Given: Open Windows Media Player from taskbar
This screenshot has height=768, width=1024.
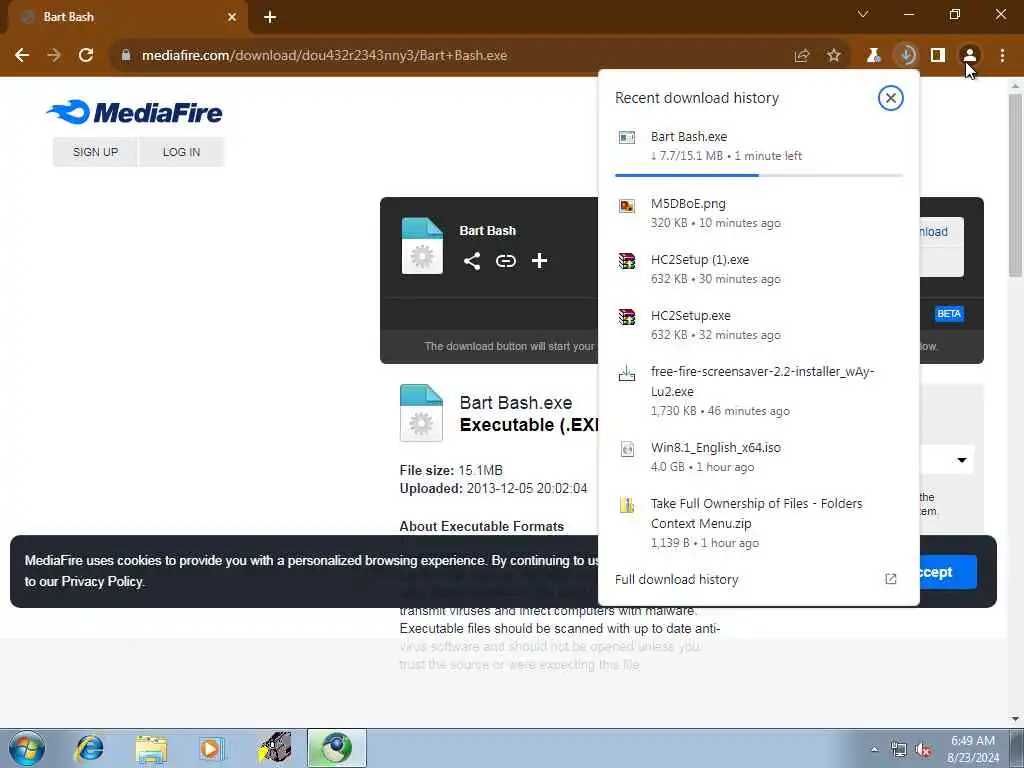Looking at the screenshot, I should coord(211,748).
